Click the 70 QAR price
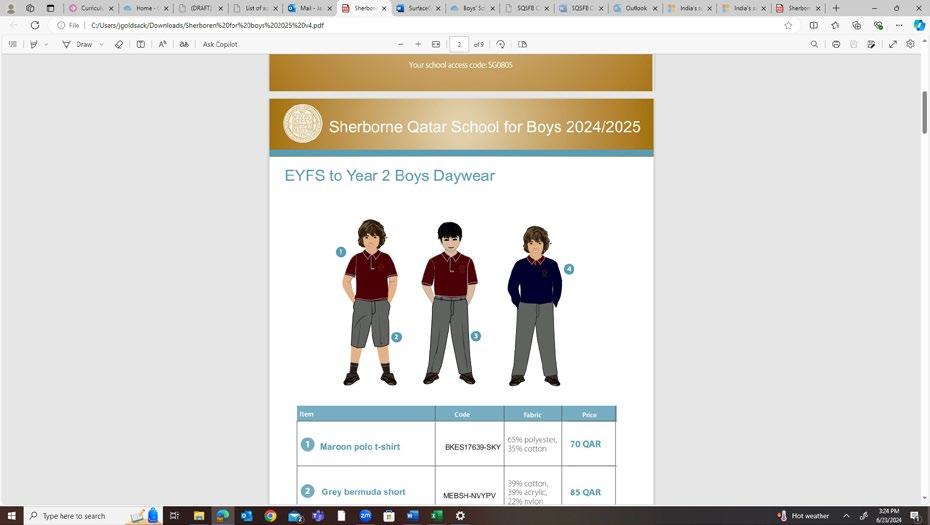This screenshot has width=930, height=525. [x=585, y=444]
